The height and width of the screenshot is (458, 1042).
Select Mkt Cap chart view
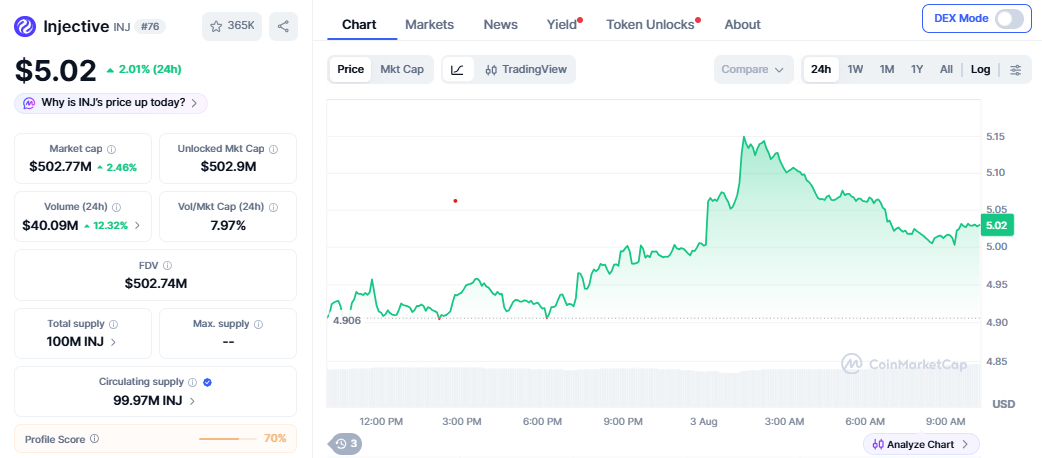pyautogui.click(x=401, y=69)
